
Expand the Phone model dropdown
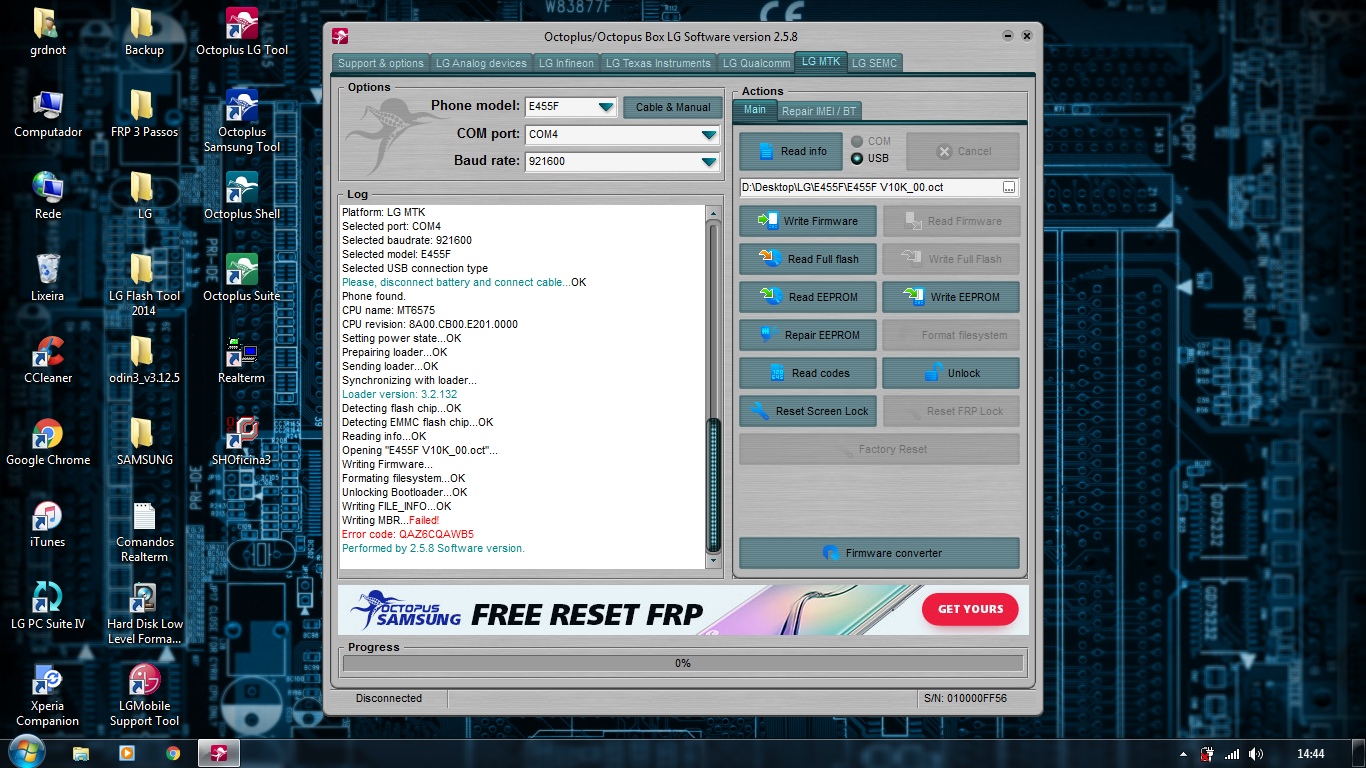[606, 107]
